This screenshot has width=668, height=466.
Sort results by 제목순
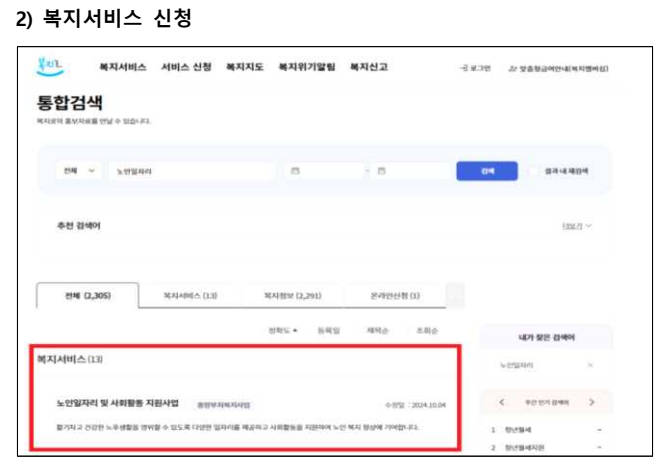pos(377,331)
